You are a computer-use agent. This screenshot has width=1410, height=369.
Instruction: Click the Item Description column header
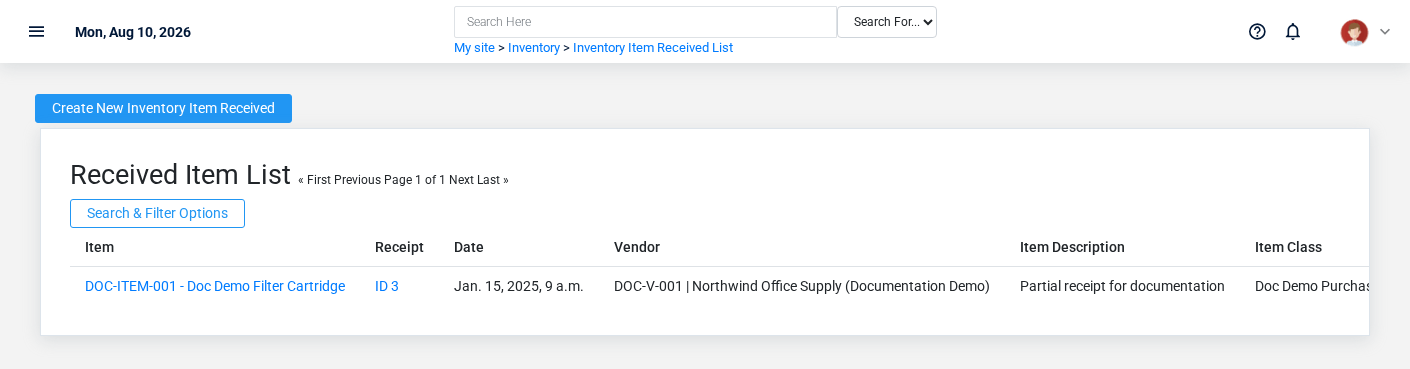point(1072,247)
